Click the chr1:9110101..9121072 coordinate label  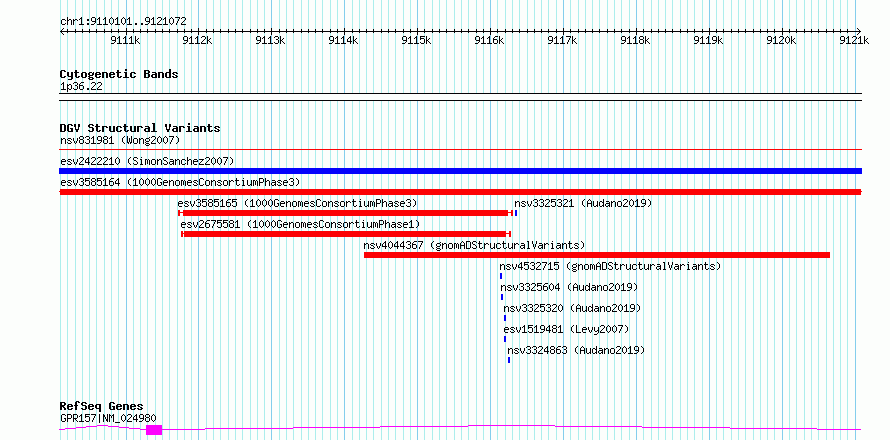tap(123, 22)
